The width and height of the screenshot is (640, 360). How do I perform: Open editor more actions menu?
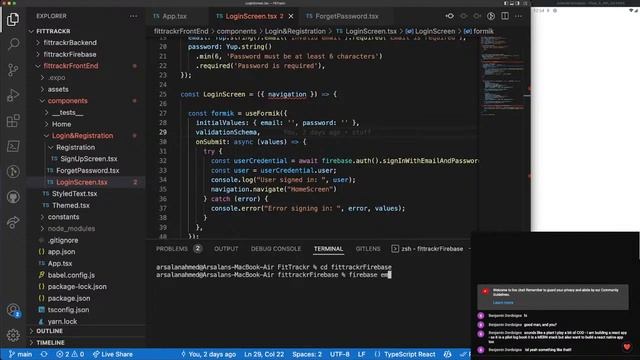518,16
